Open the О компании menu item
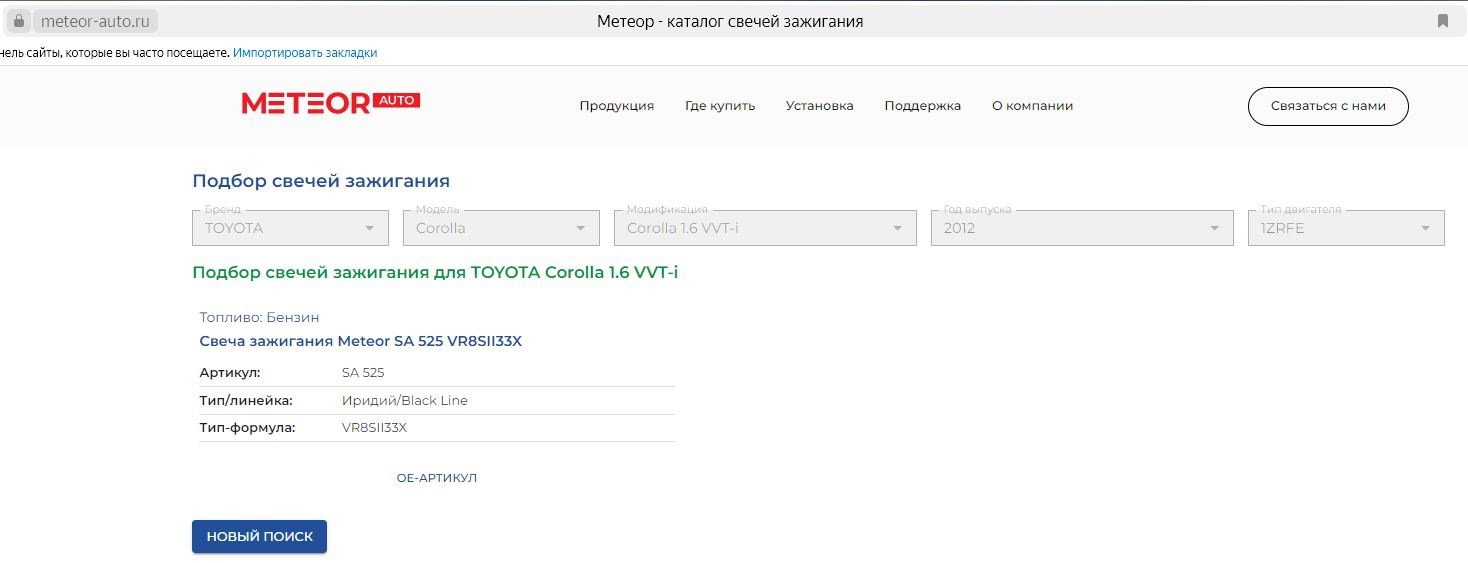Screen dimensions: 1468x563 [x=1033, y=106]
